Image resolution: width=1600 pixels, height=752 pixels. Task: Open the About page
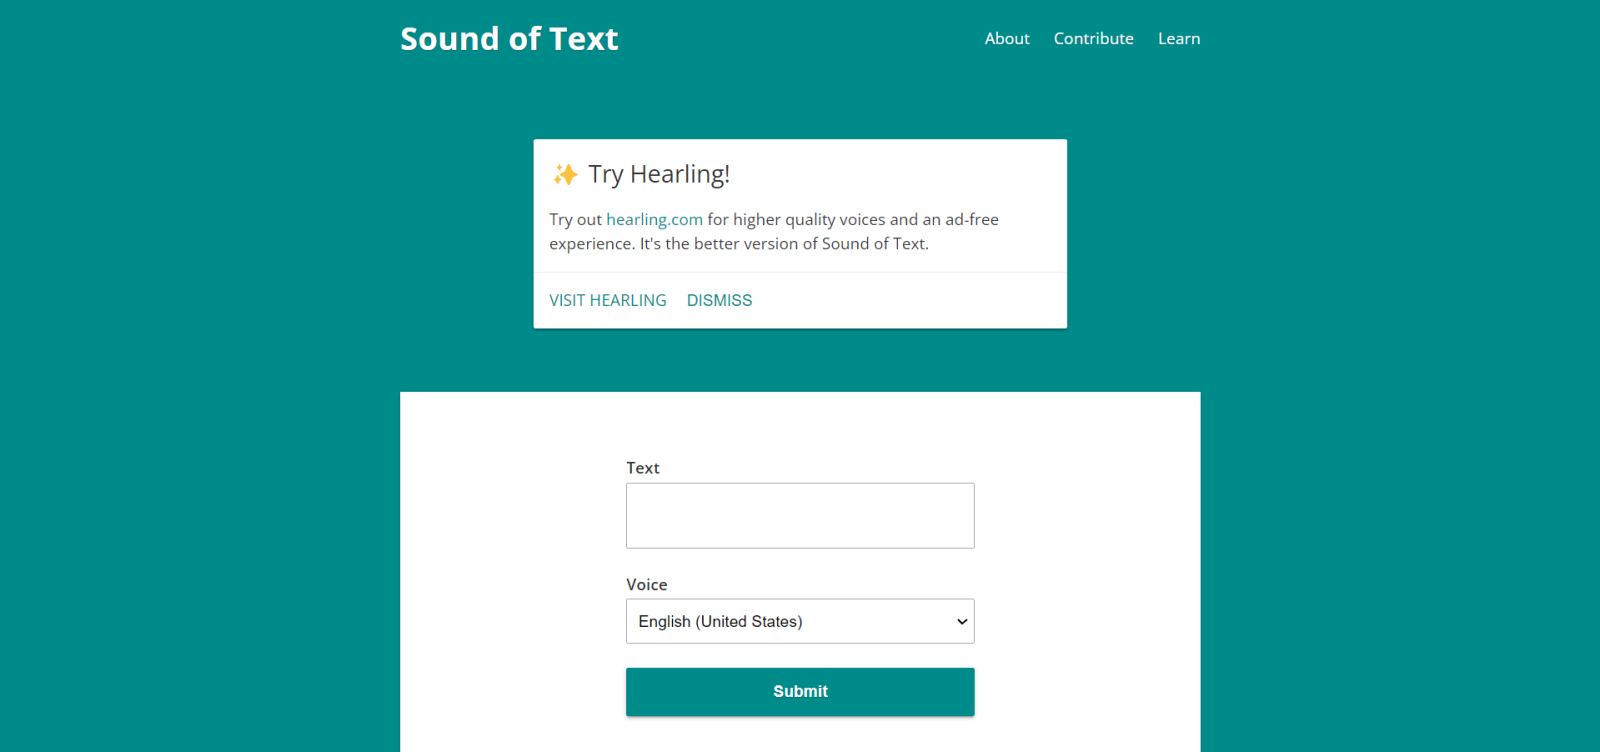[1005, 38]
